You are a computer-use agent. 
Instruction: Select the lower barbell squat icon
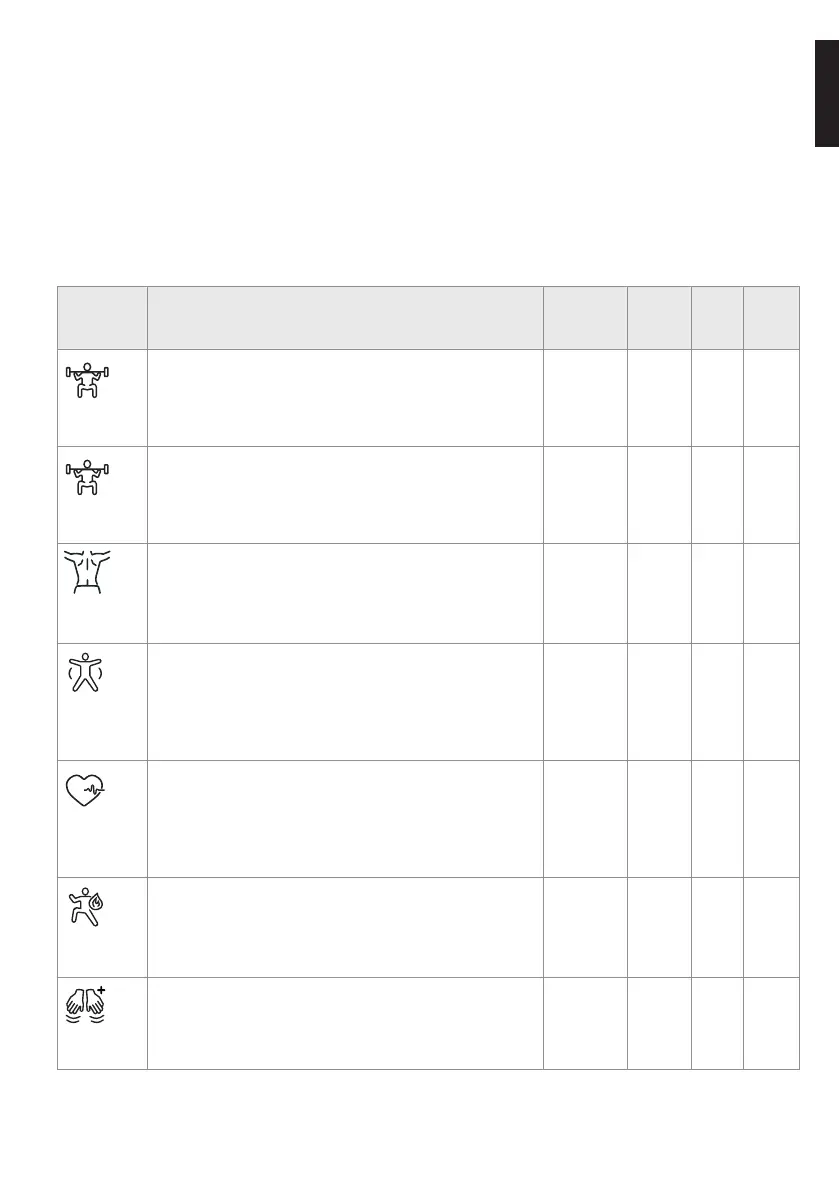pos(87,480)
